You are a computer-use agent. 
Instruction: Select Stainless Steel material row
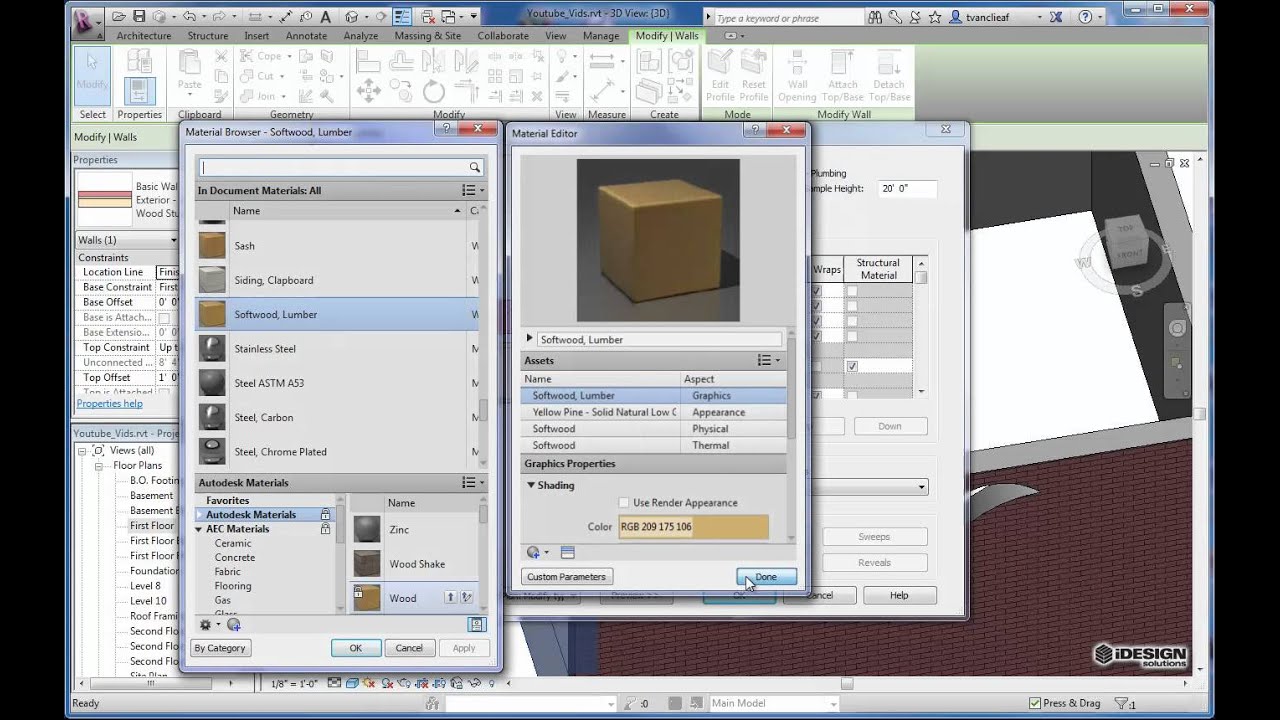coord(337,349)
